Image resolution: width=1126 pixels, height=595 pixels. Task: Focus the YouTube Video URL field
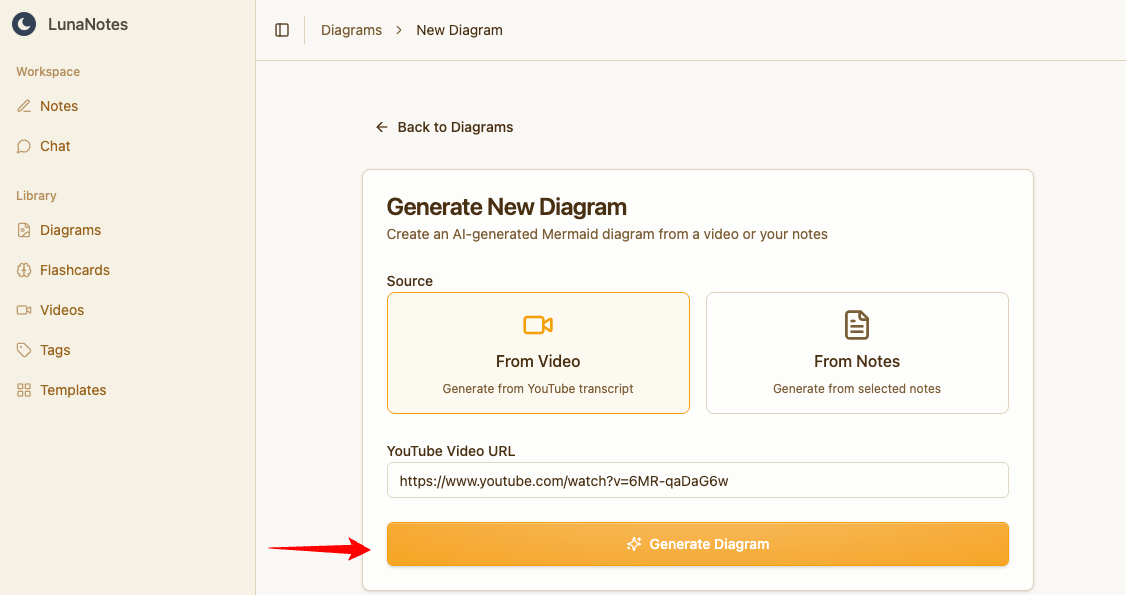tap(697, 480)
